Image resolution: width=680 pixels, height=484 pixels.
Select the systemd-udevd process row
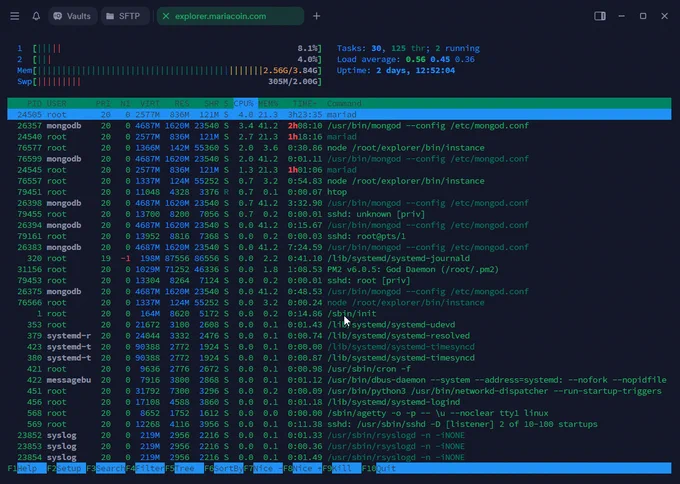point(339,325)
